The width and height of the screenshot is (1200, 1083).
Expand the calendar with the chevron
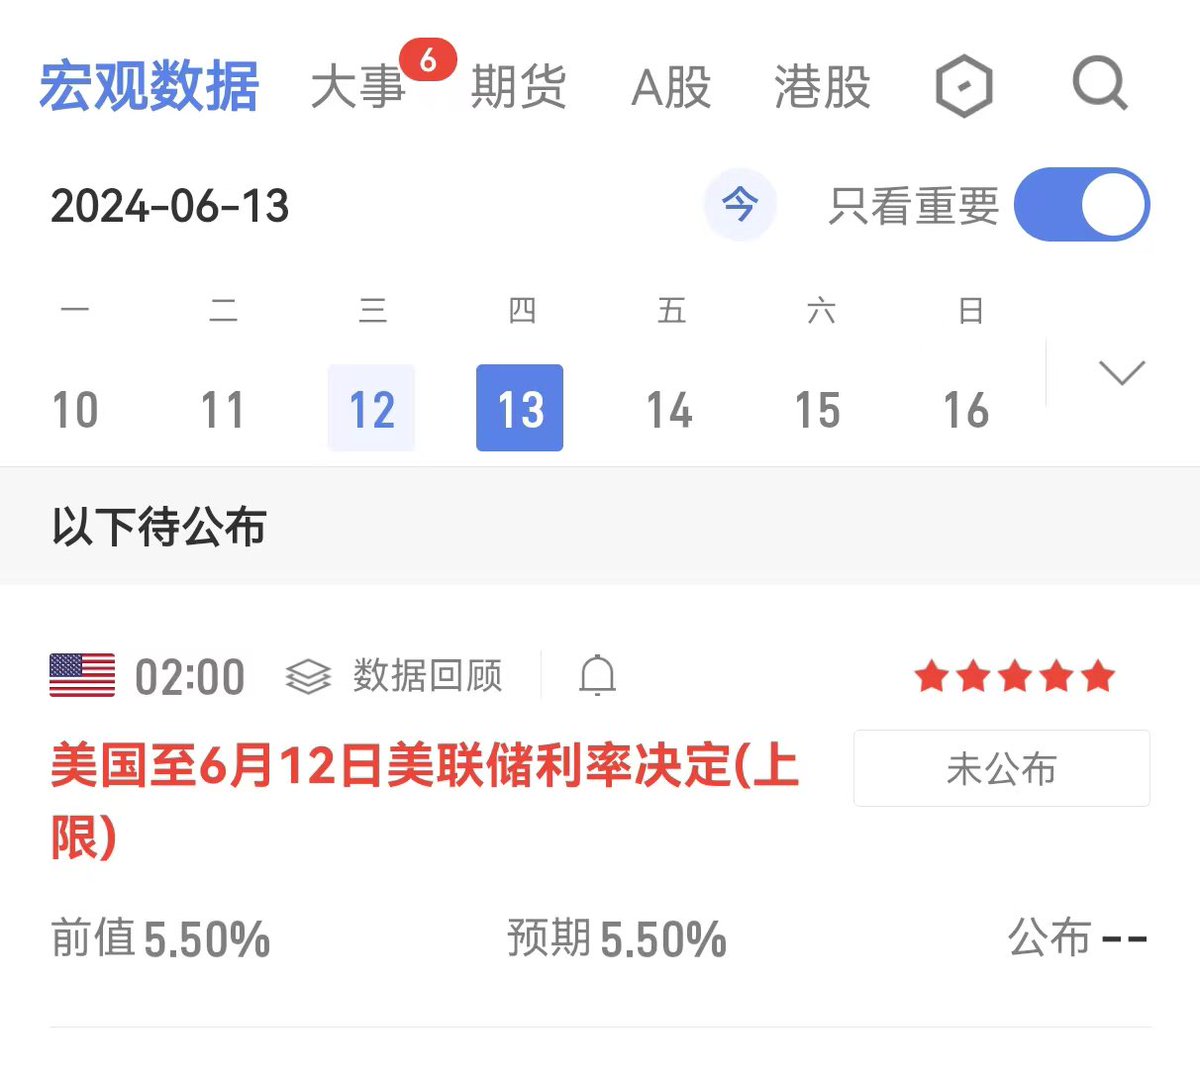pos(1121,373)
